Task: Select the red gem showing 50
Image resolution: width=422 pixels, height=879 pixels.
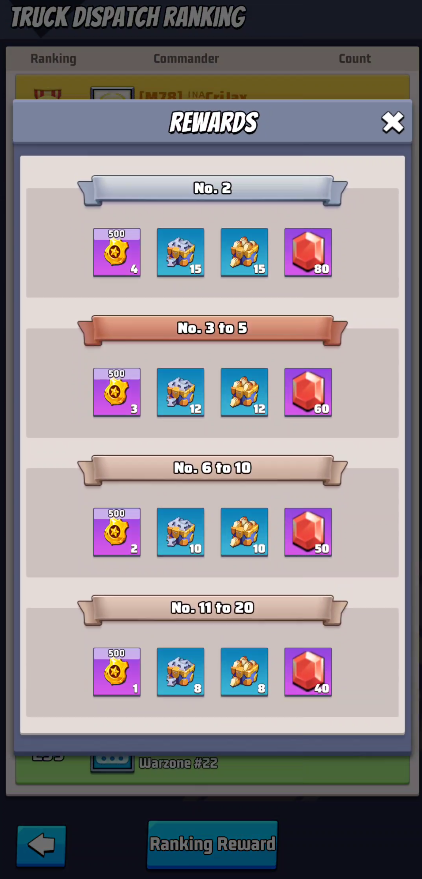Action: 308,532
